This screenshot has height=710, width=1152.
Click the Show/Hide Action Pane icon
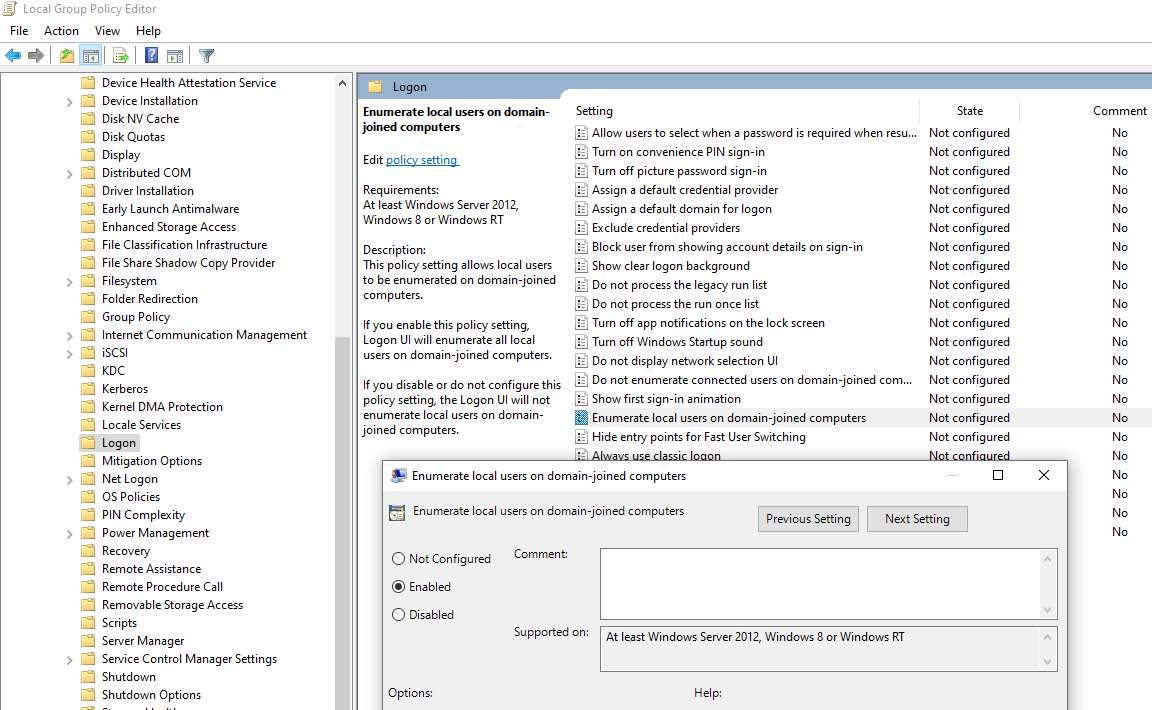pos(175,56)
